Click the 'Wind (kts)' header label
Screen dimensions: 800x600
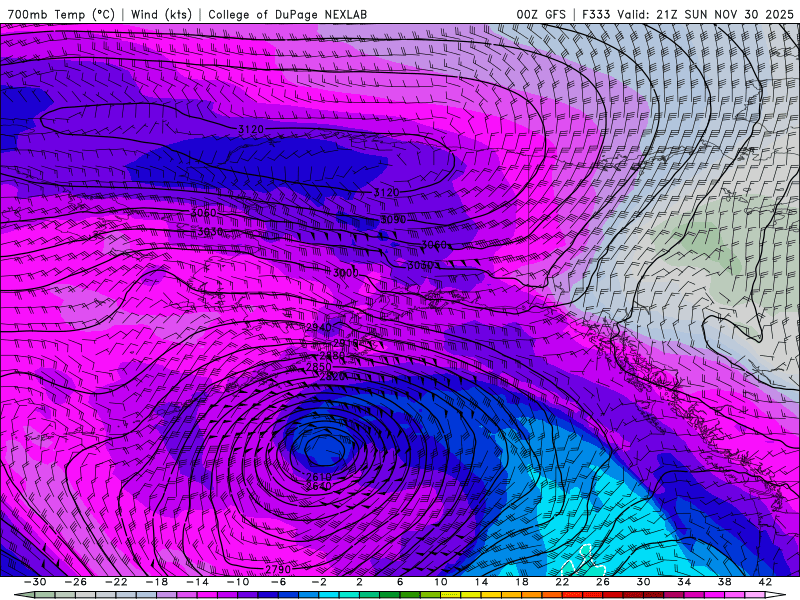161,14
